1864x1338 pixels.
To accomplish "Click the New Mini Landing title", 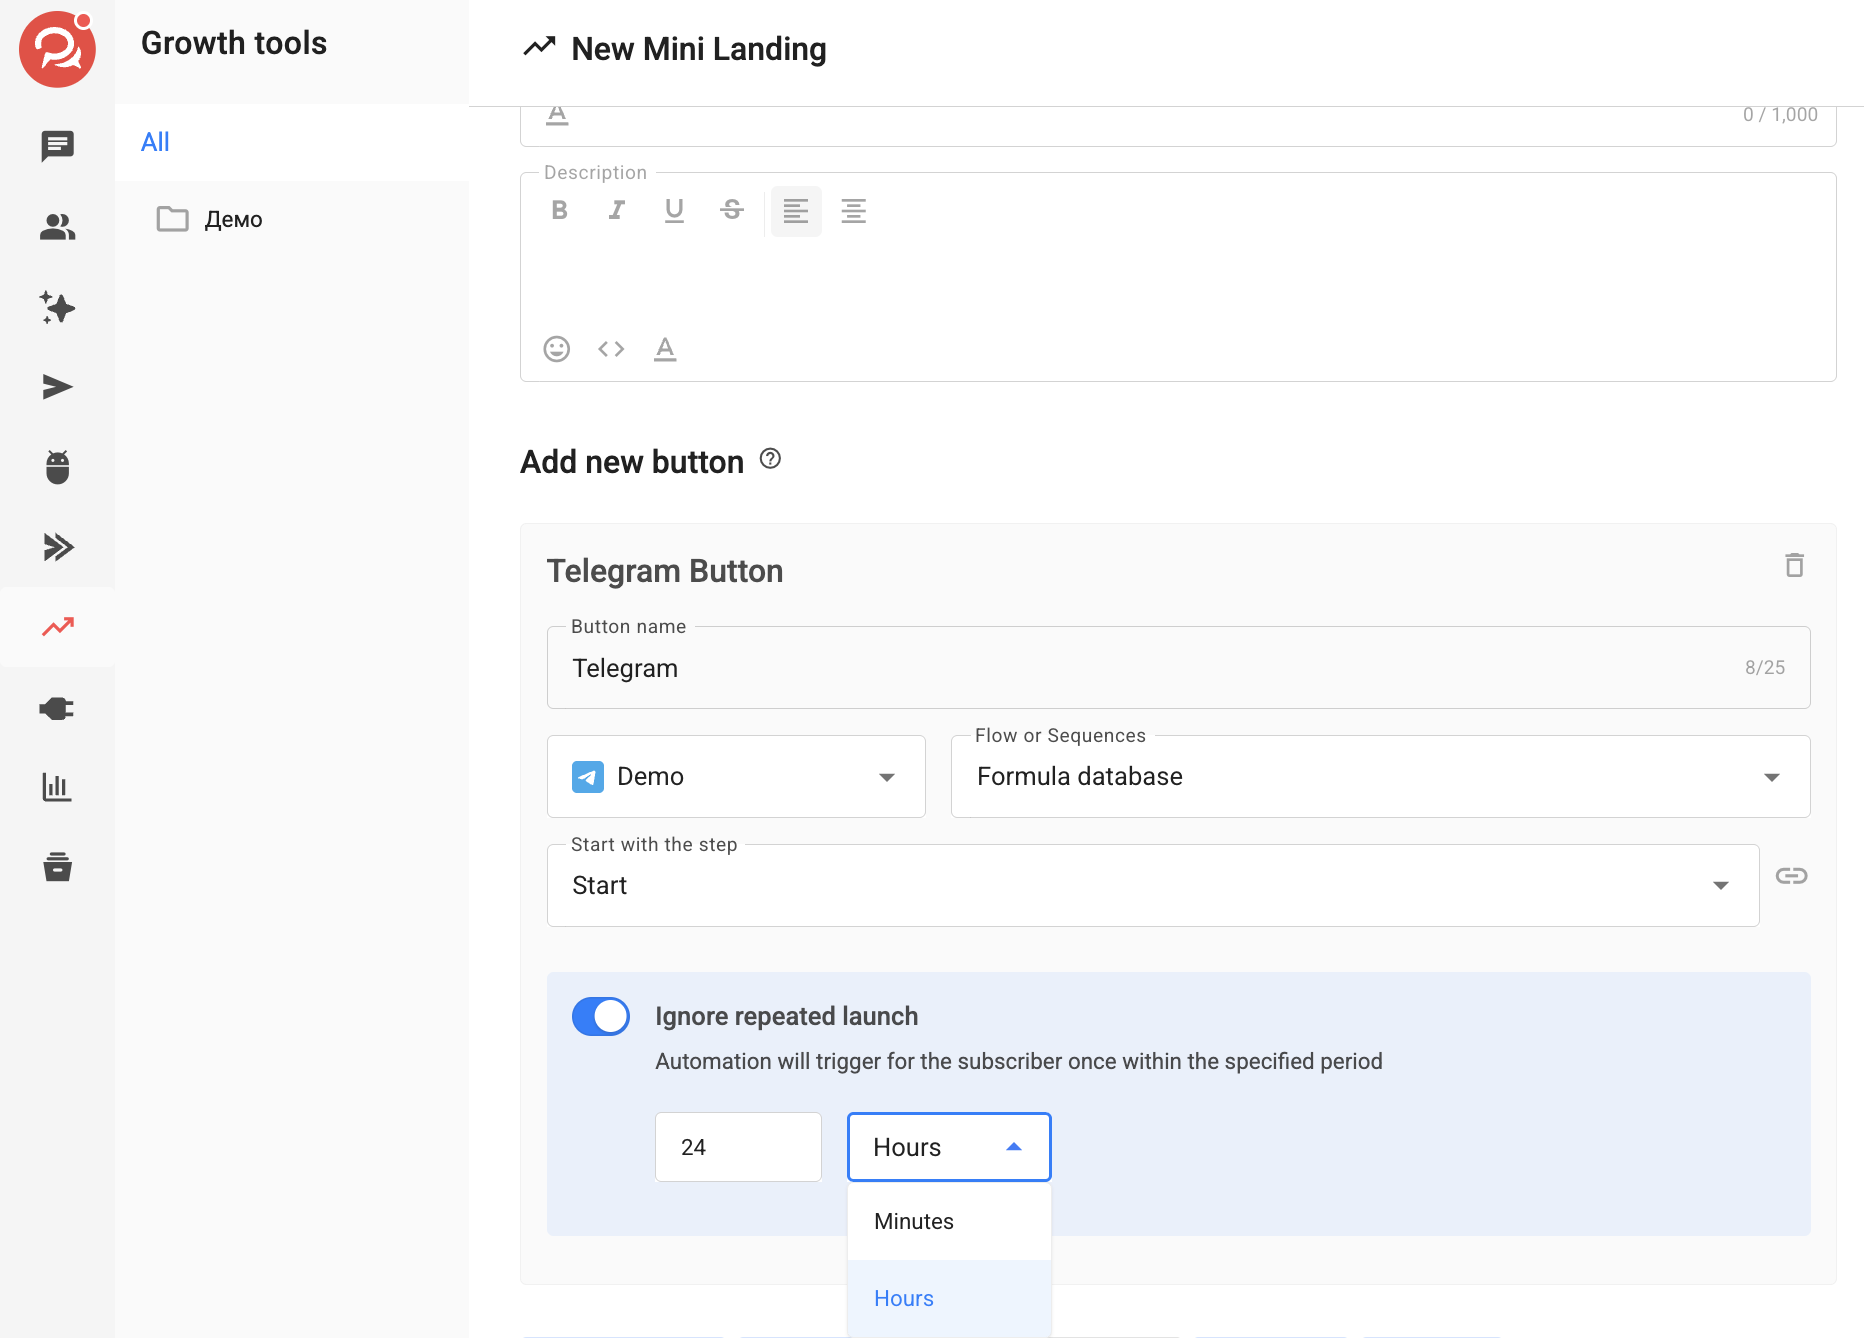I will pos(699,49).
